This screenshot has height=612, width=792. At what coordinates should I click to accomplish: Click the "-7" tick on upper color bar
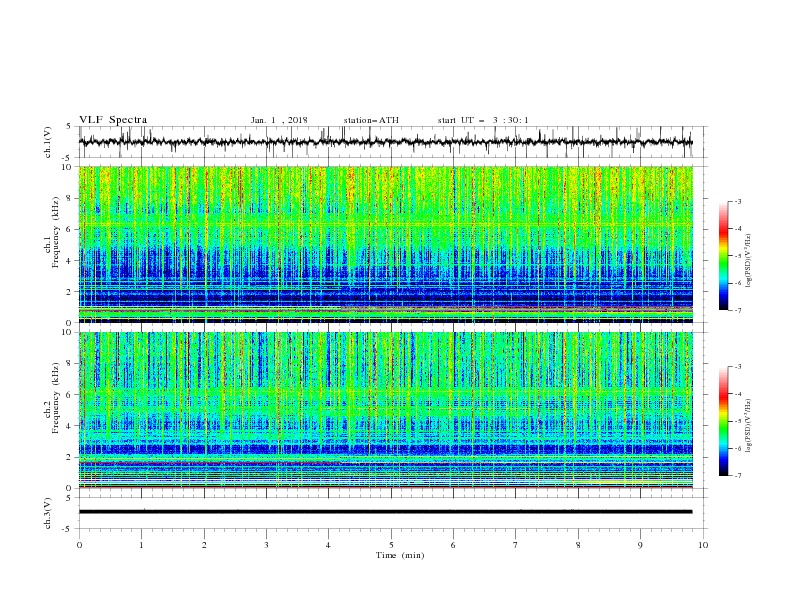click(x=738, y=310)
